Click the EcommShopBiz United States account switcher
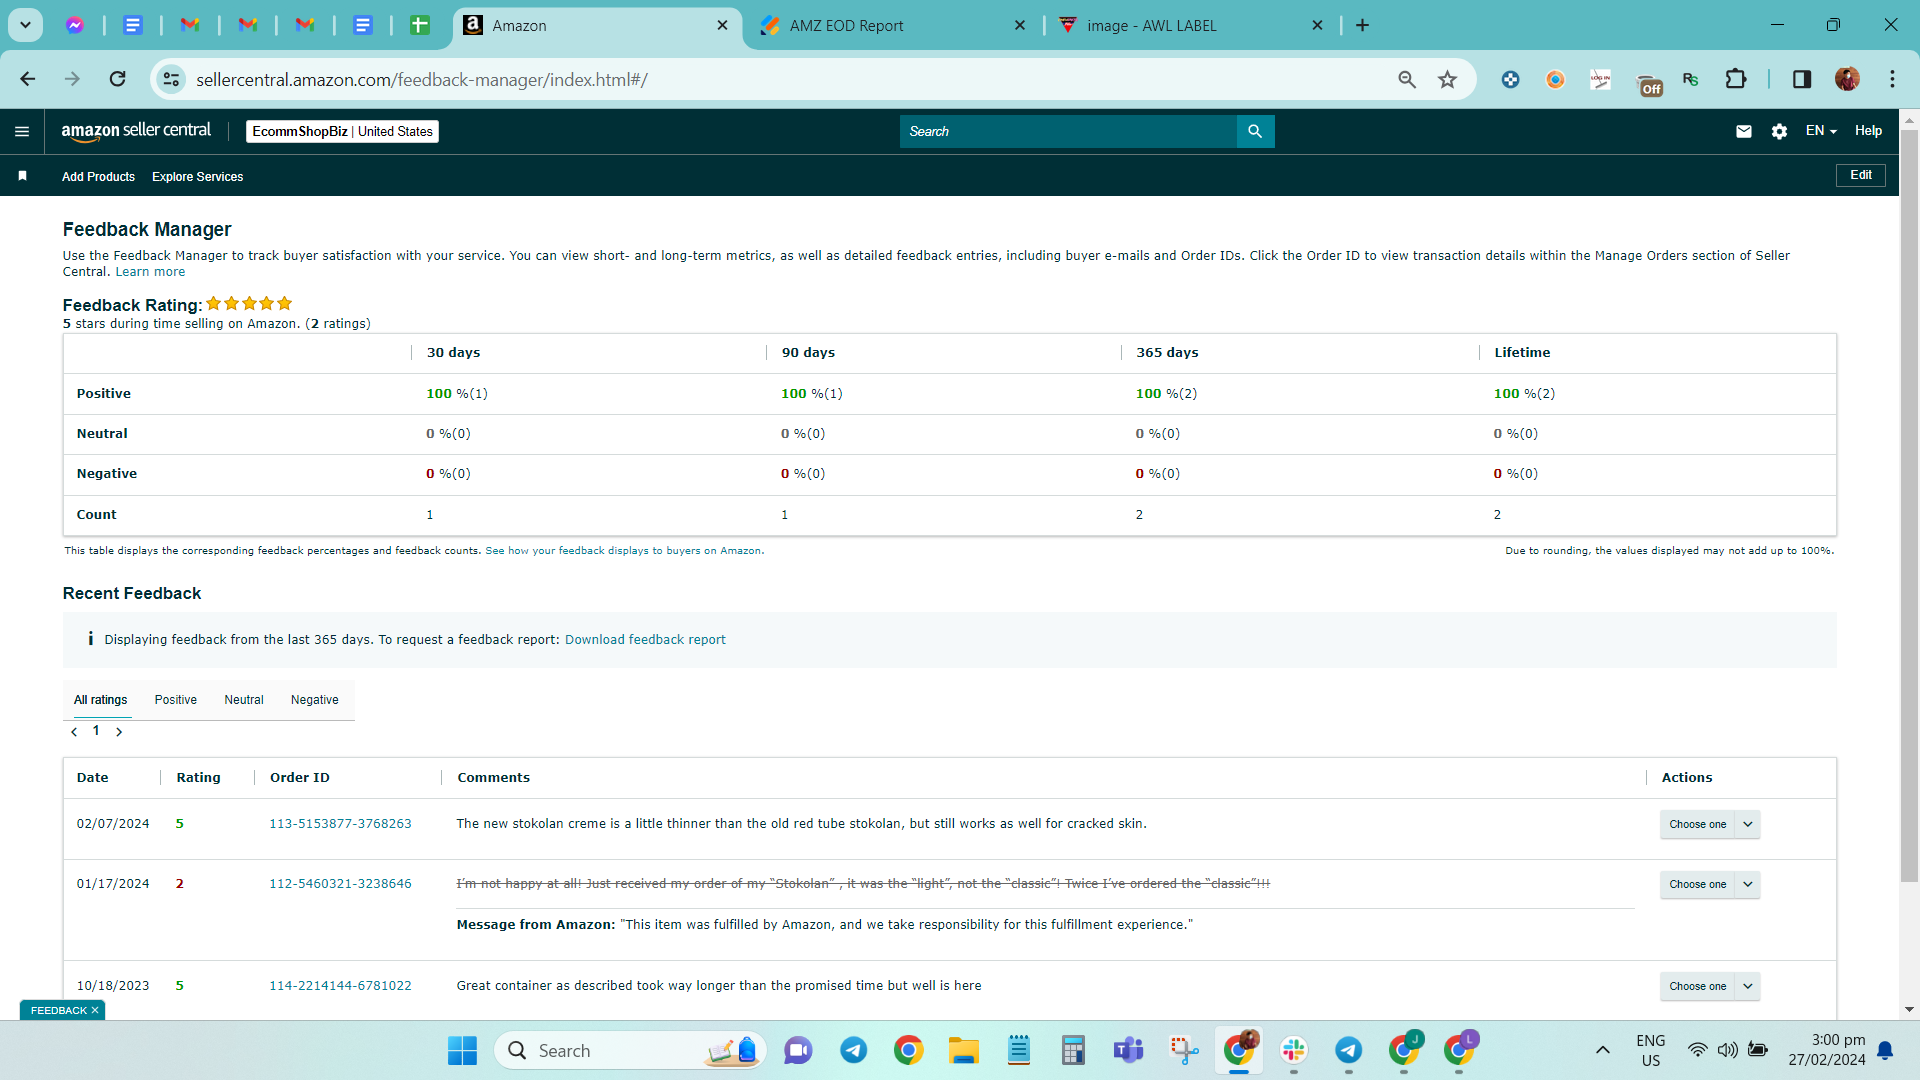1920x1080 pixels. pyautogui.click(x=342, y=131)
